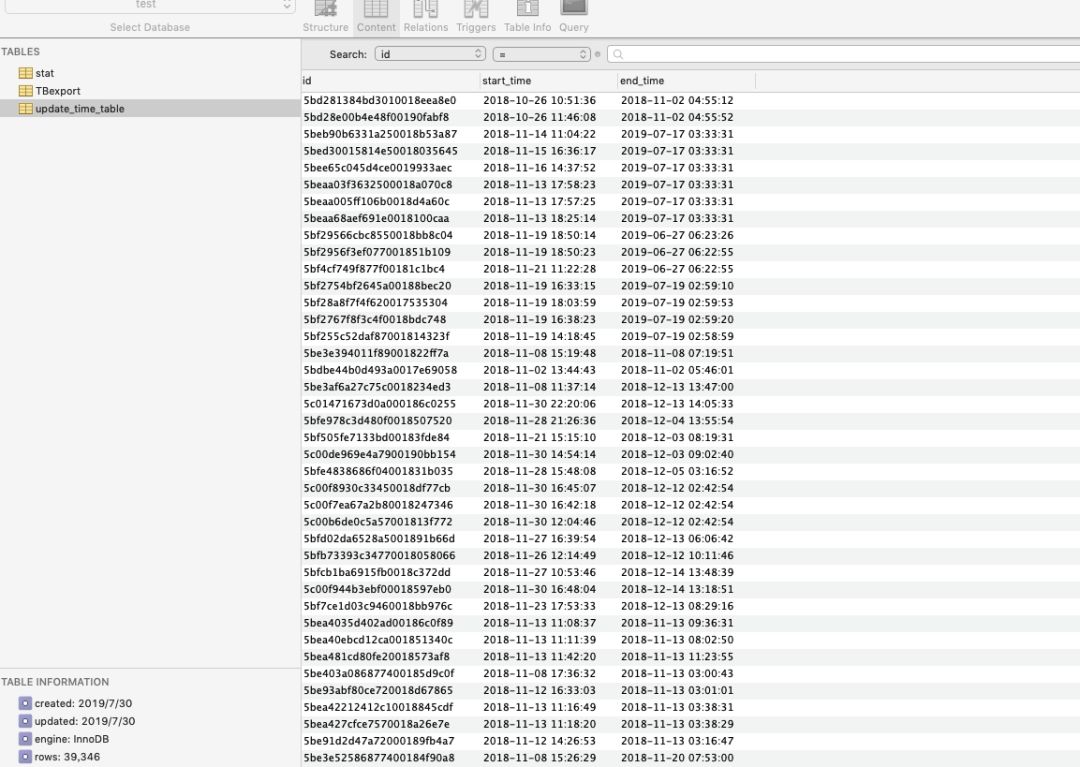
Task: Click the engine InnoDB info marker
Action: (x=25, y=739)
